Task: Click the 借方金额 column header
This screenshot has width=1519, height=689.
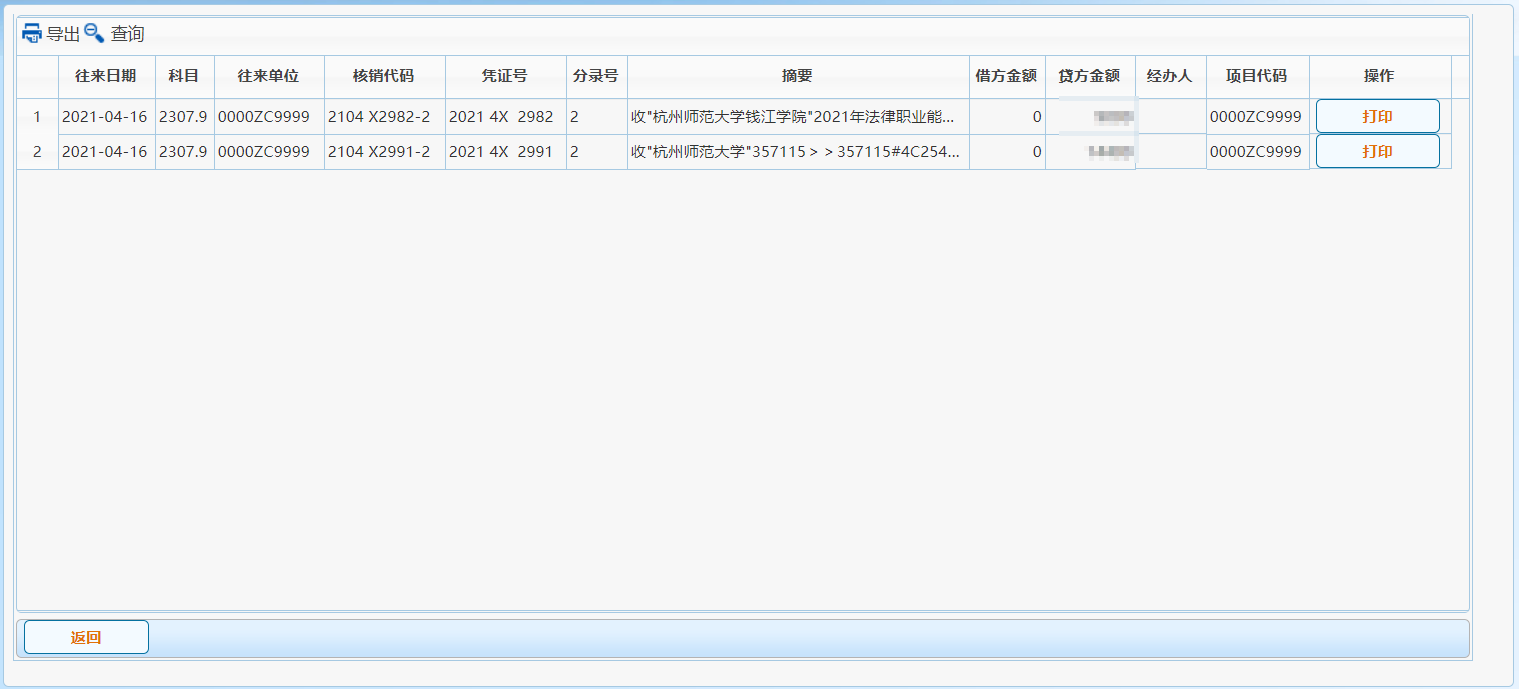Action: pos(1006,76)
